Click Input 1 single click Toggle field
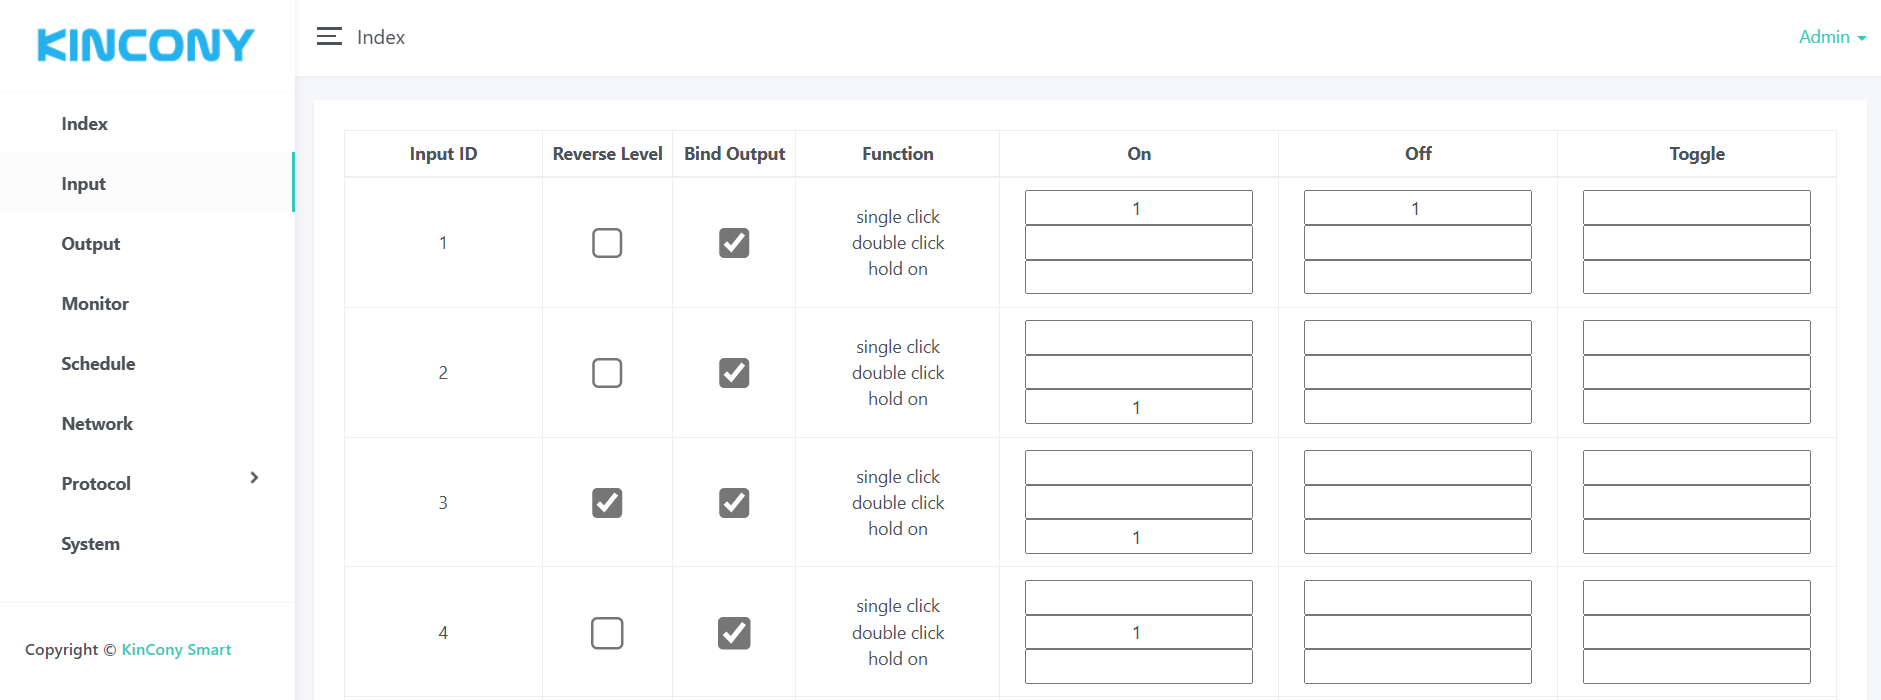 coord(1696,208)
